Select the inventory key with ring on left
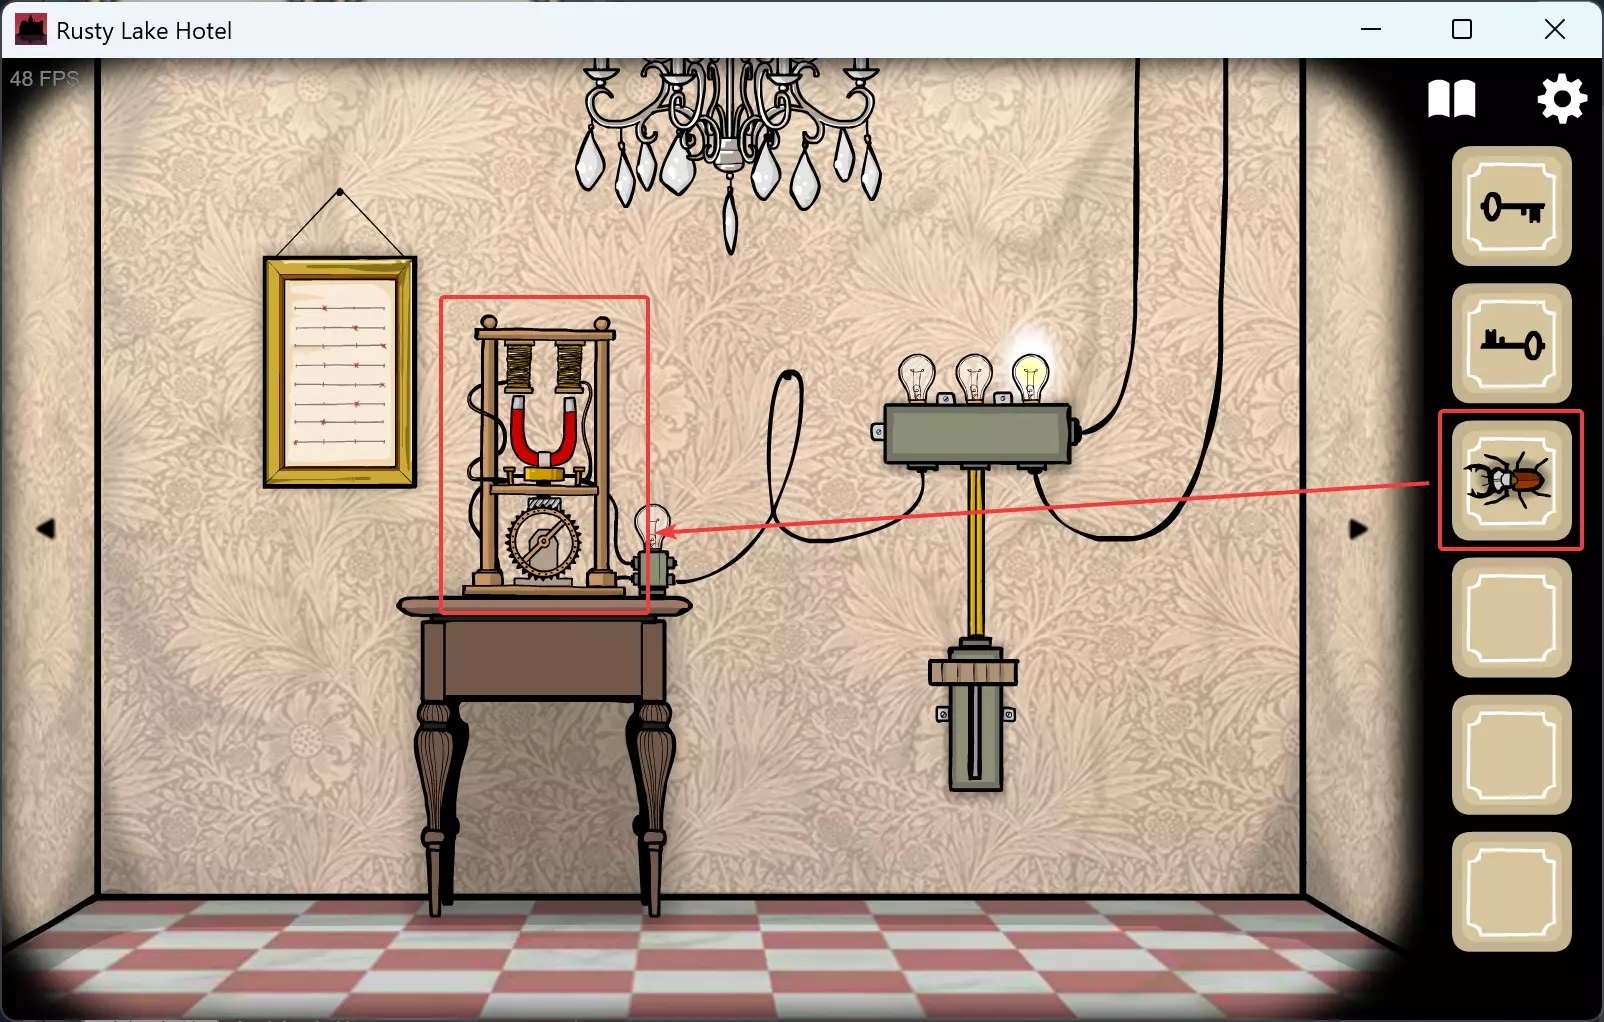This screenshot has width=1604, height=1022. pyautogui.click(x=1512, y=207)
